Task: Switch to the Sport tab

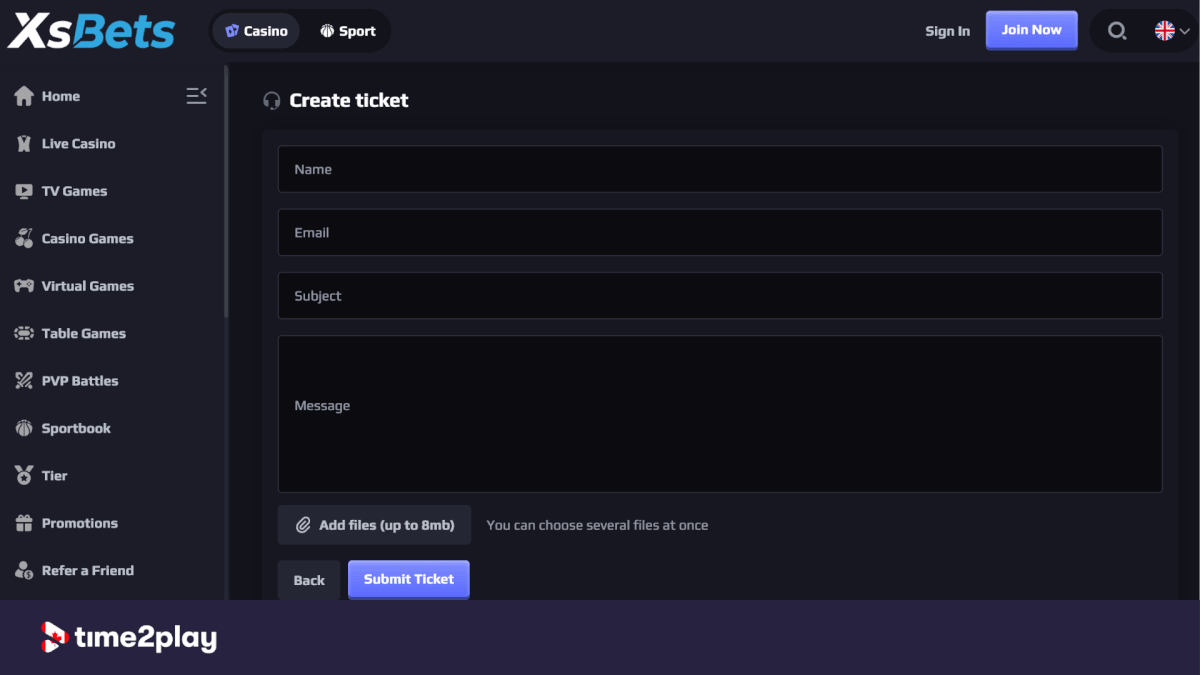Action: click(347, 31)
